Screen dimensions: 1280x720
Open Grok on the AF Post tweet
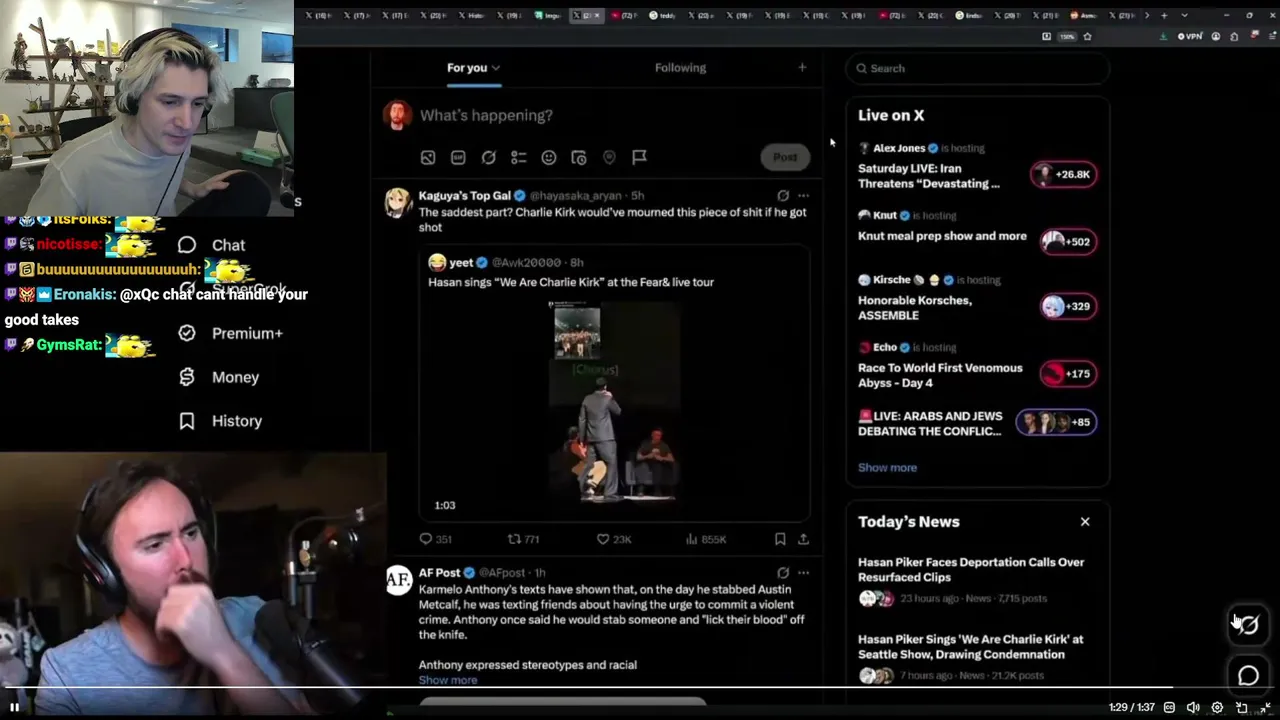tap(783, 573)
